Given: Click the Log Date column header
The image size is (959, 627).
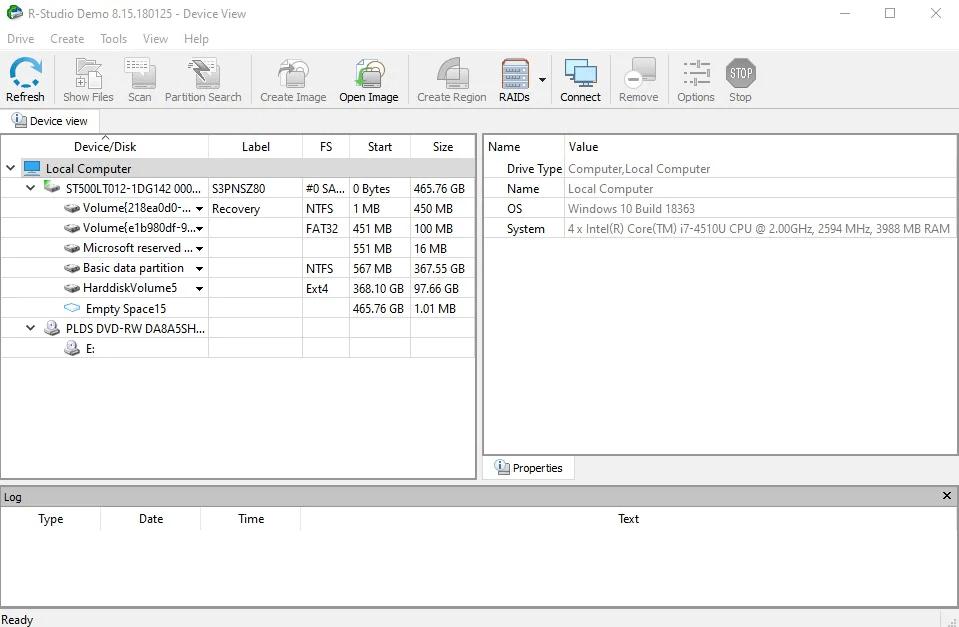Looking at the screenshot, I should (x=150, y=519).
